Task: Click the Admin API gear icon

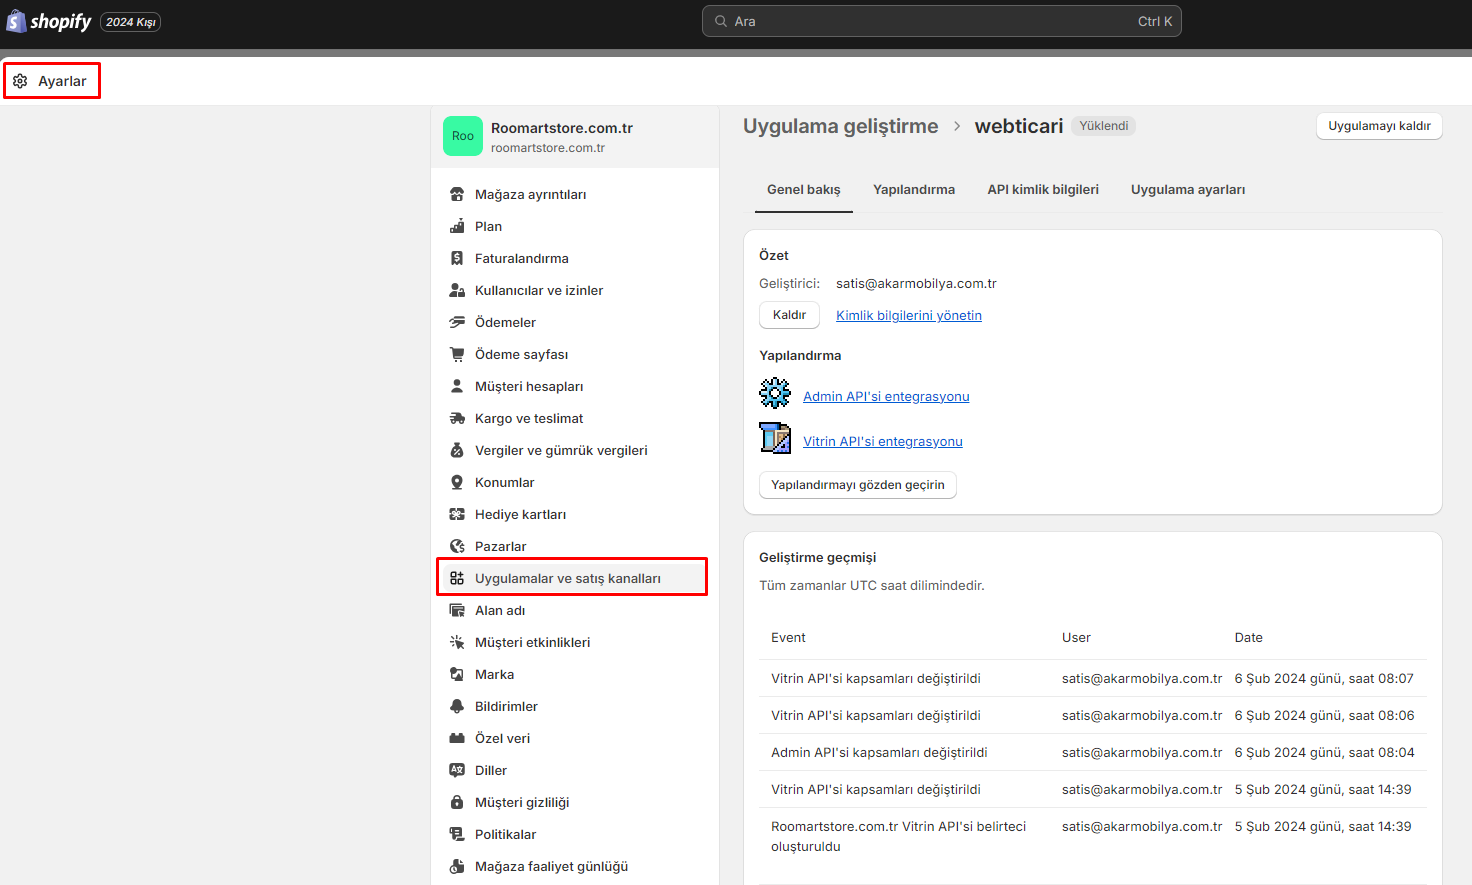Action: (775, 393)
